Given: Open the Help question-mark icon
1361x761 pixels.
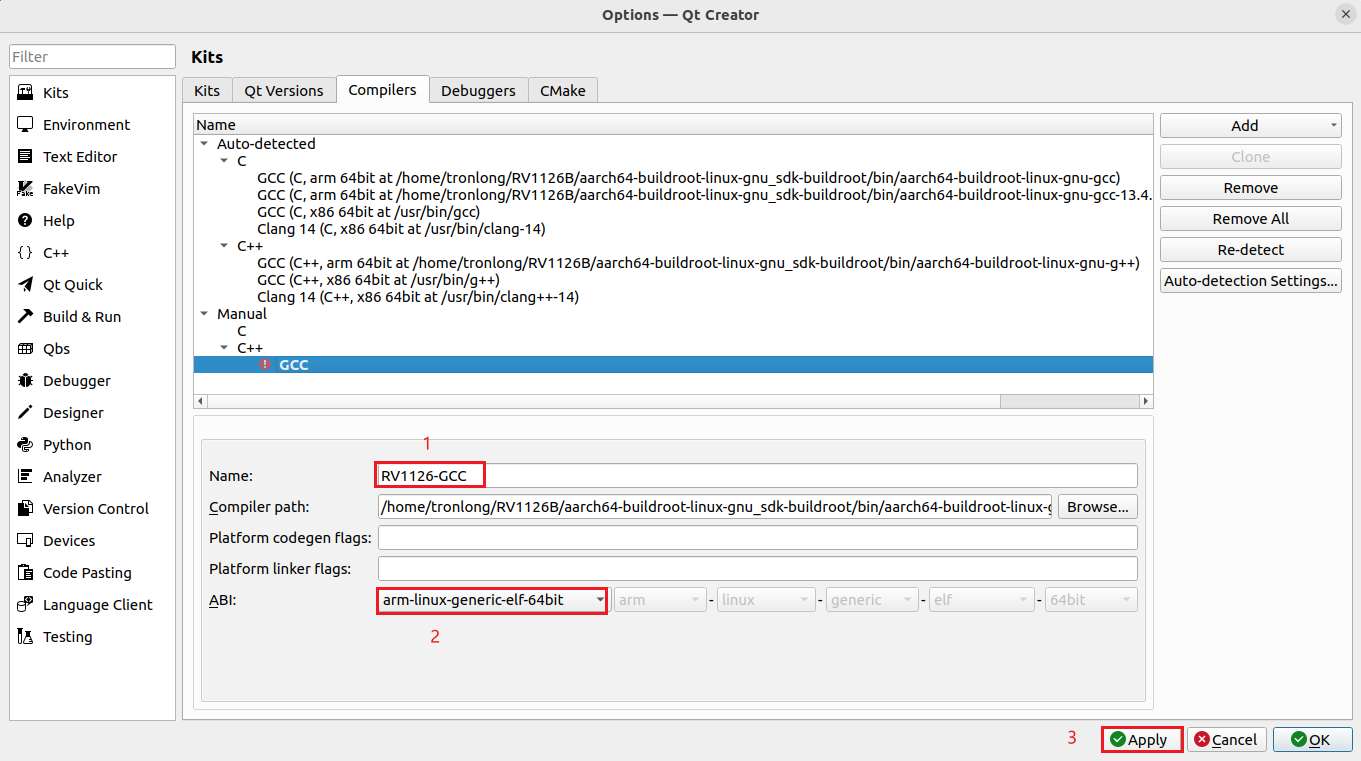Looking at the screenshot, I should [26, 220].
